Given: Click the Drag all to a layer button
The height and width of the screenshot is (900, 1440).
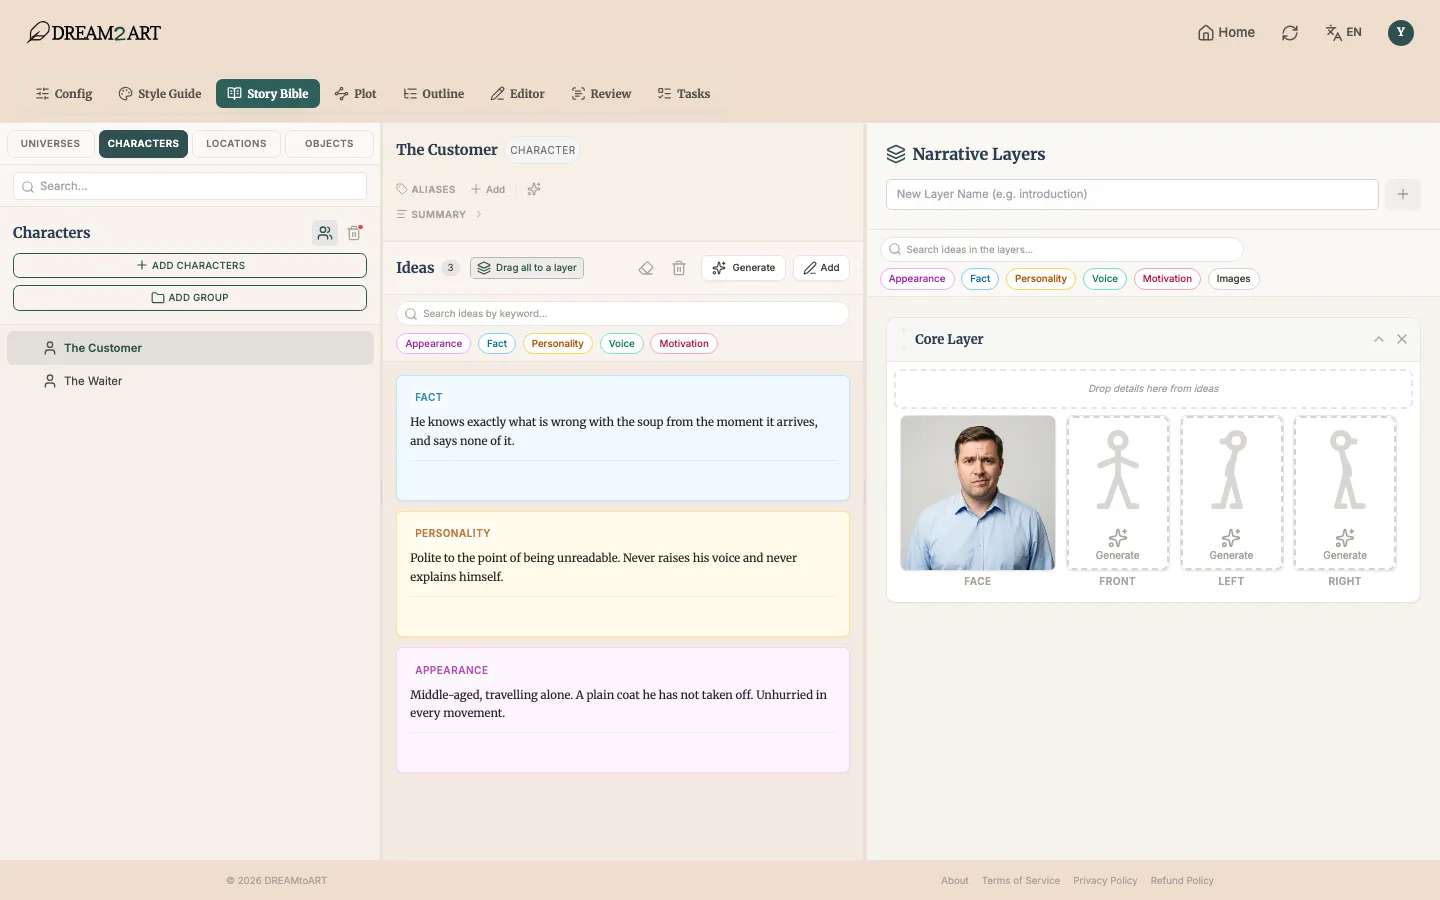Looking at the screenshot, I should pyautogui.click(x=527, y=268).
